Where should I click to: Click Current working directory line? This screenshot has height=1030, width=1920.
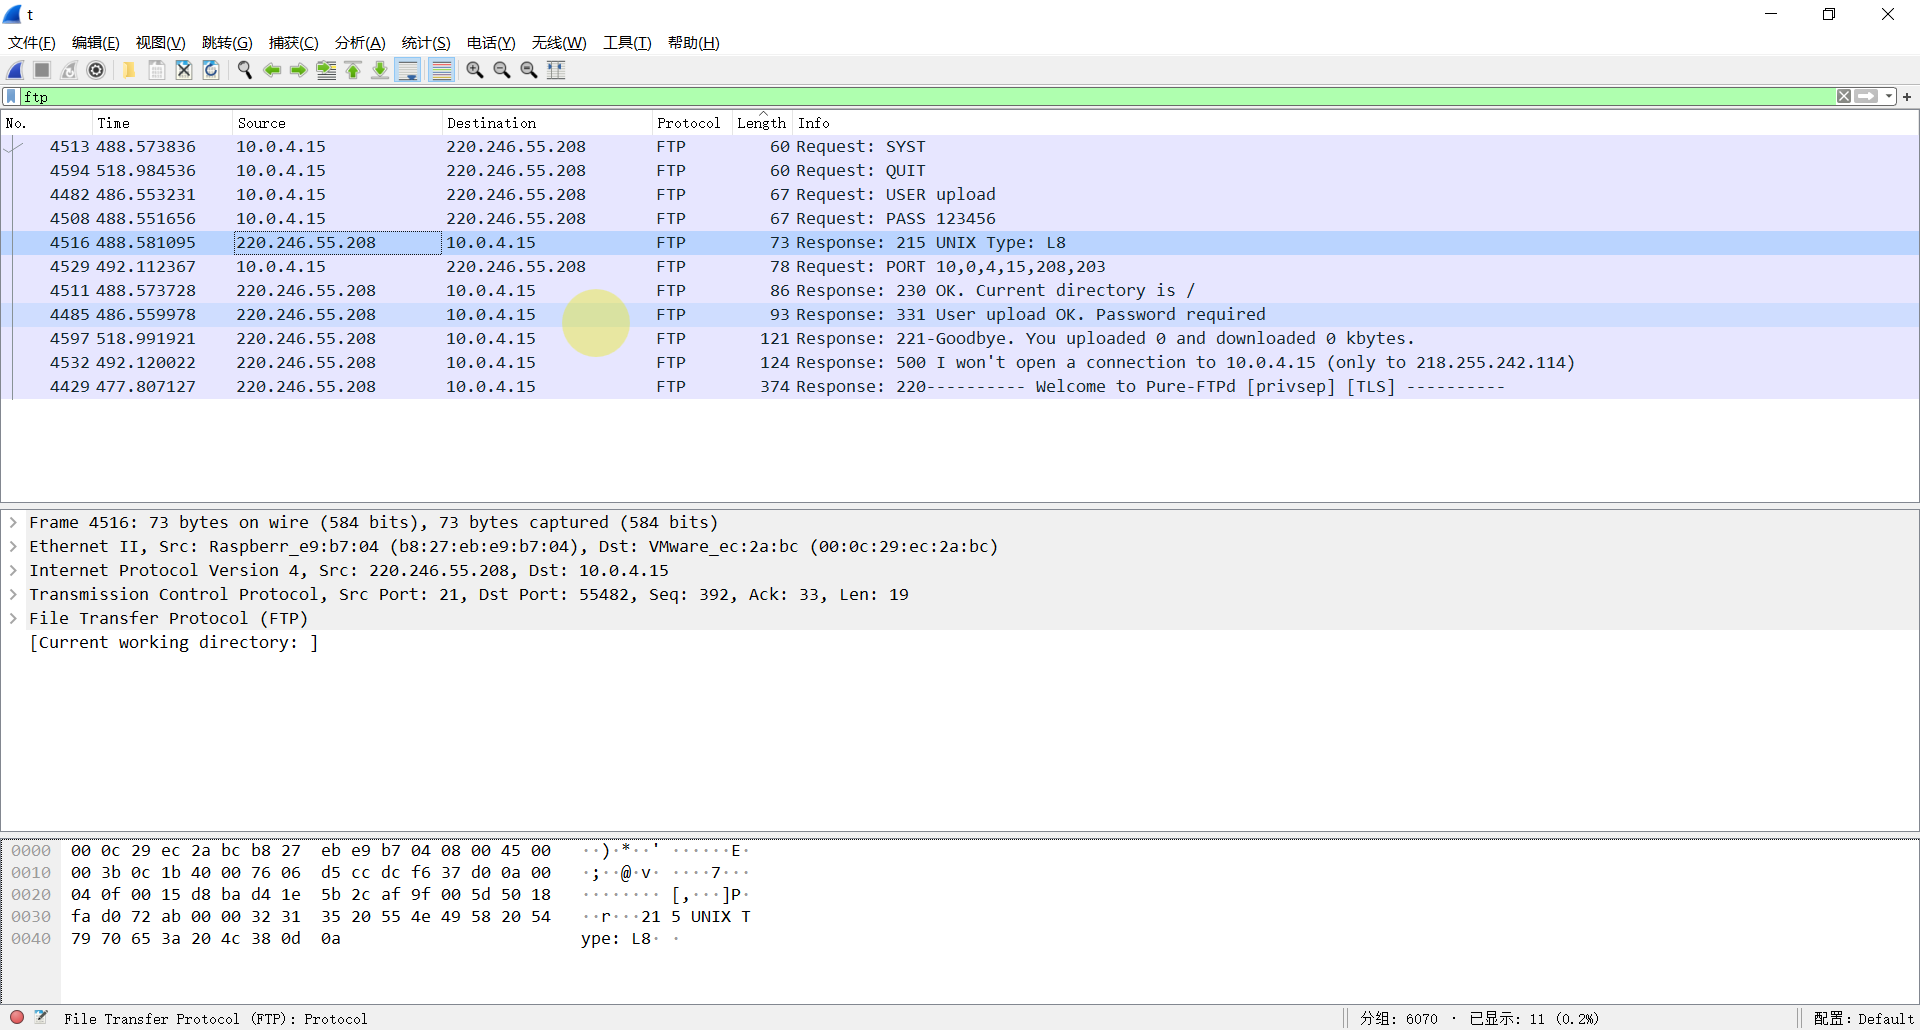(174, 642)
